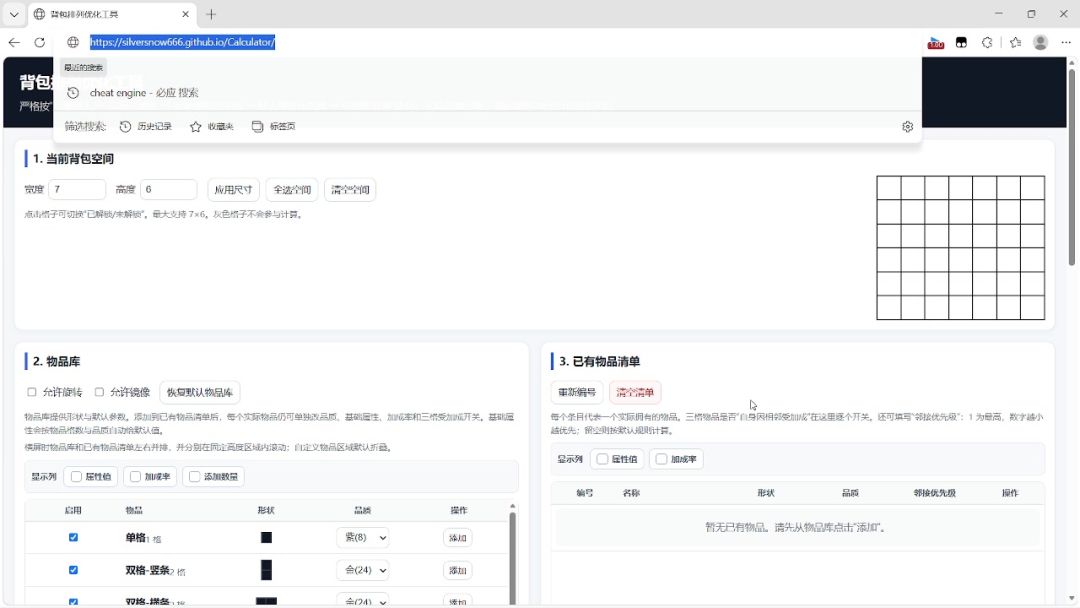Click the 邻接优先级 column header
Image resolution: width=1080 pixels, height=608 pixels.
pos(935,493)
